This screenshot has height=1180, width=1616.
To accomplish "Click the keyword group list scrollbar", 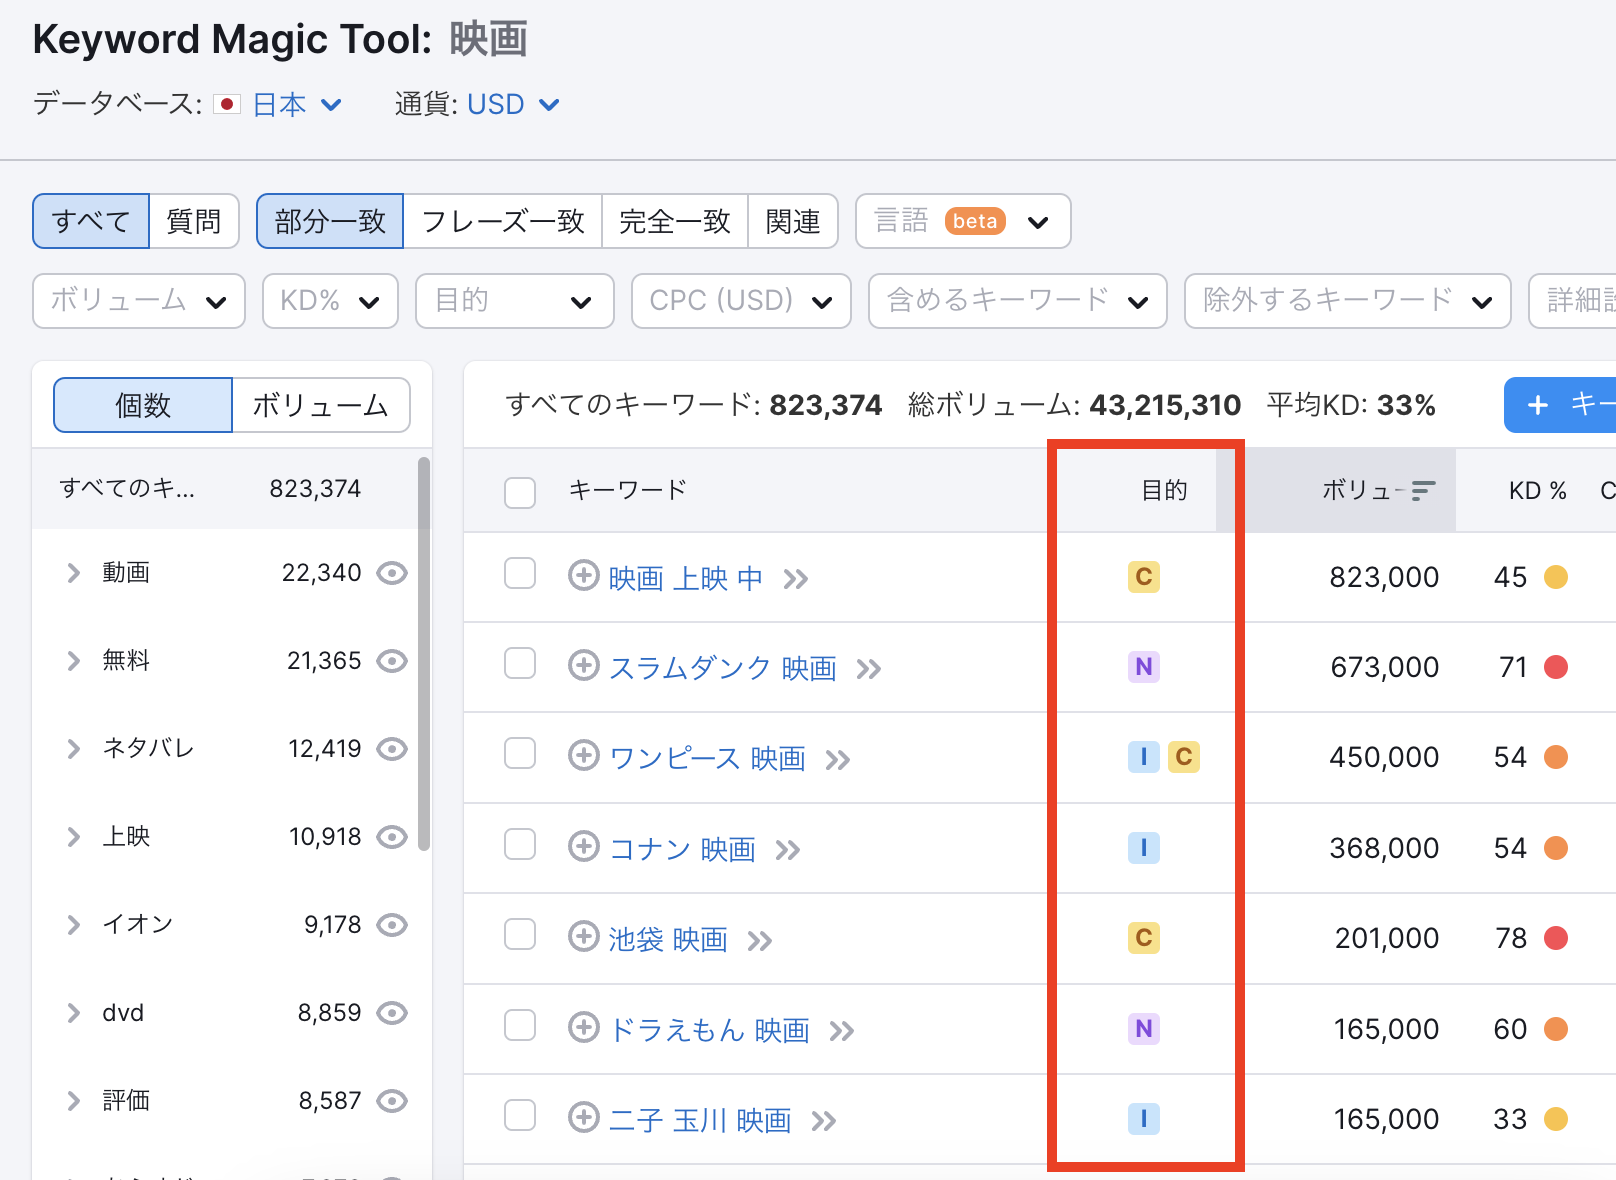I will point(424,650).
